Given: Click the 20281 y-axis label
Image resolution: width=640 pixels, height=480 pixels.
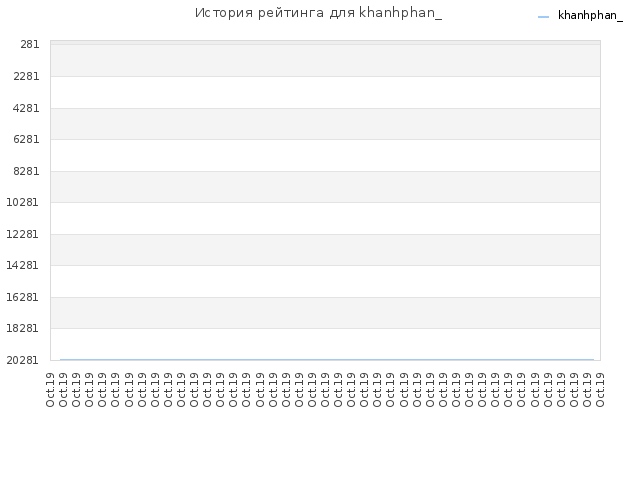Looking at the screenshot, I should point(22,360).
